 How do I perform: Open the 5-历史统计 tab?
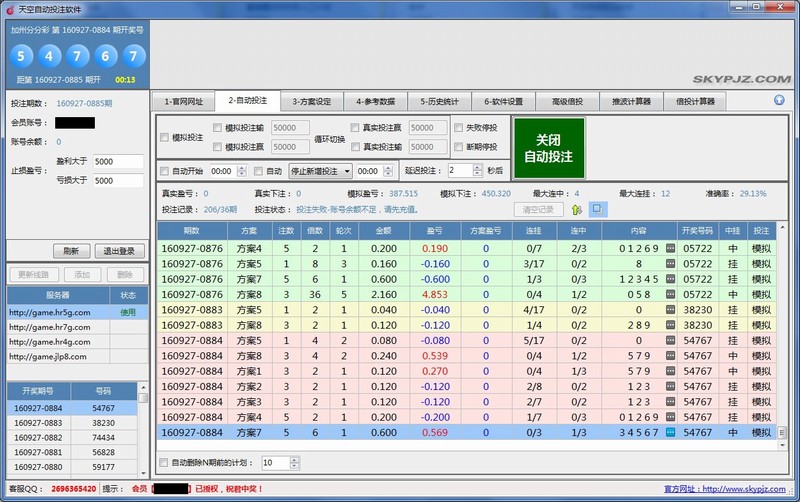click(x=439, y=101)
